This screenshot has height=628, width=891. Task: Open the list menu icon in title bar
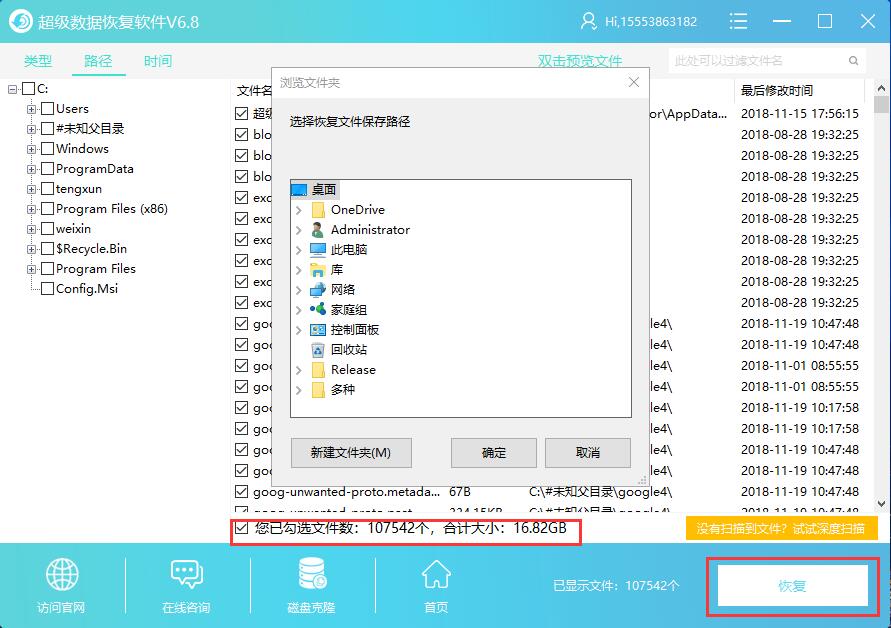738,22
